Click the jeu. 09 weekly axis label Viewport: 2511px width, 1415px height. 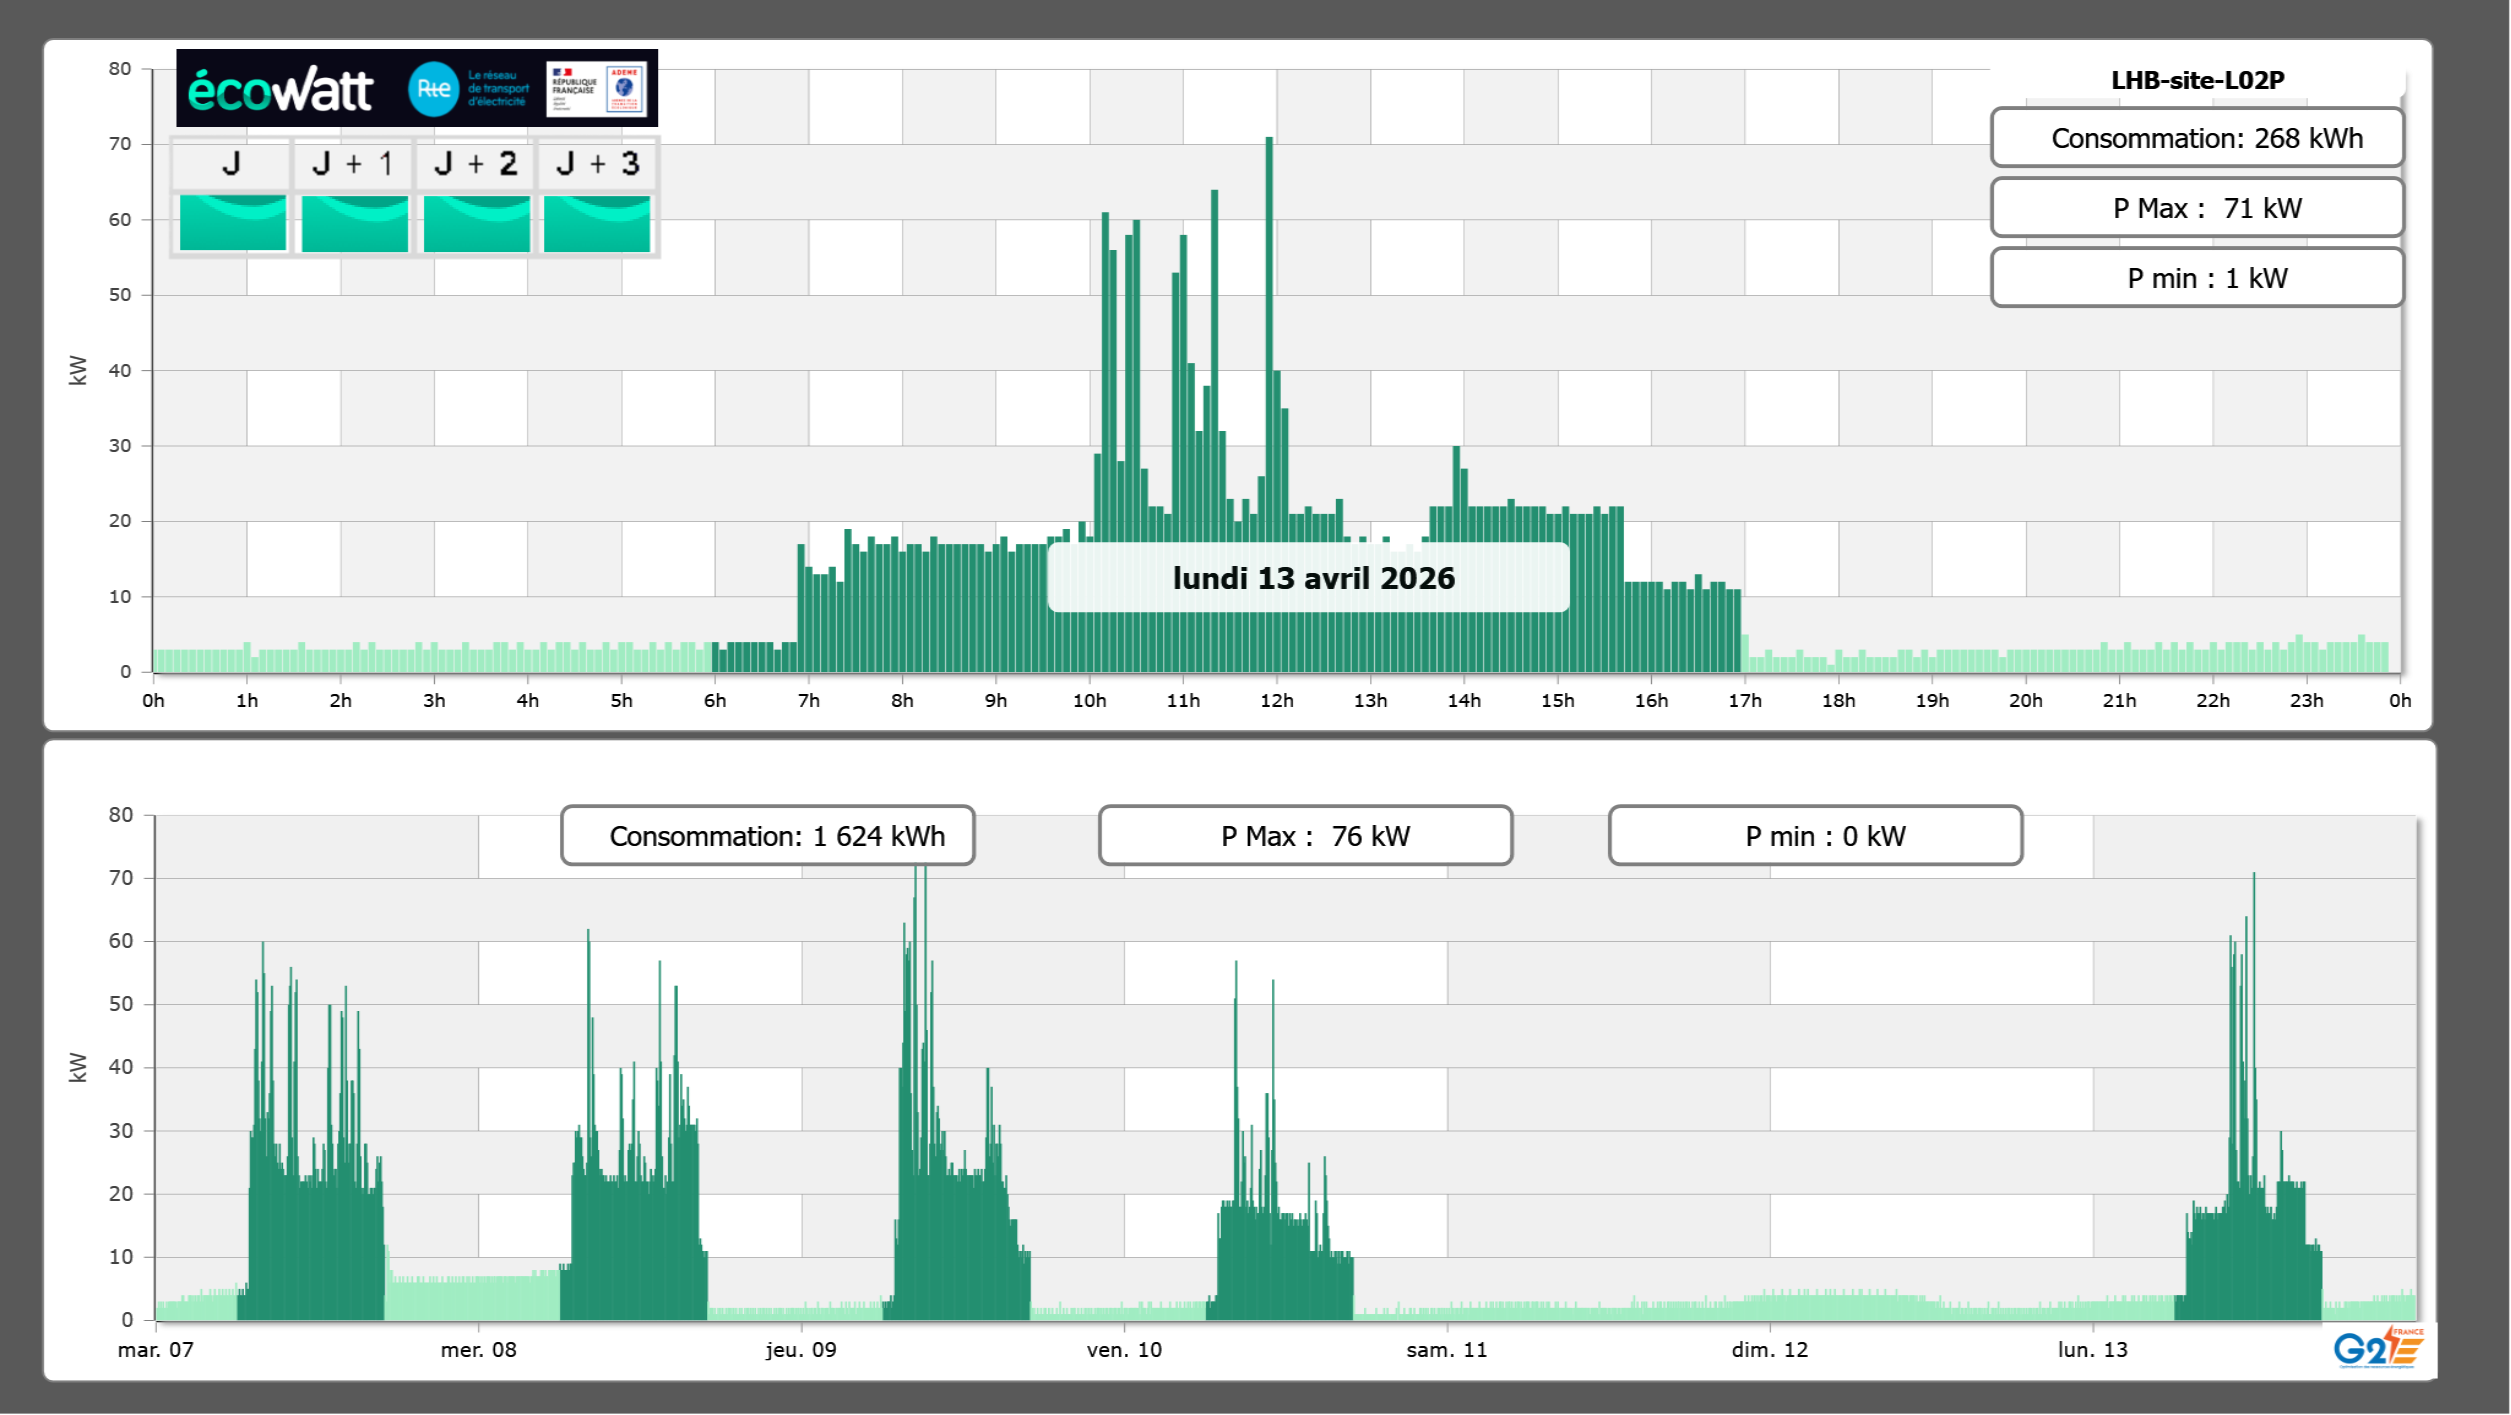coord(801,1350)
